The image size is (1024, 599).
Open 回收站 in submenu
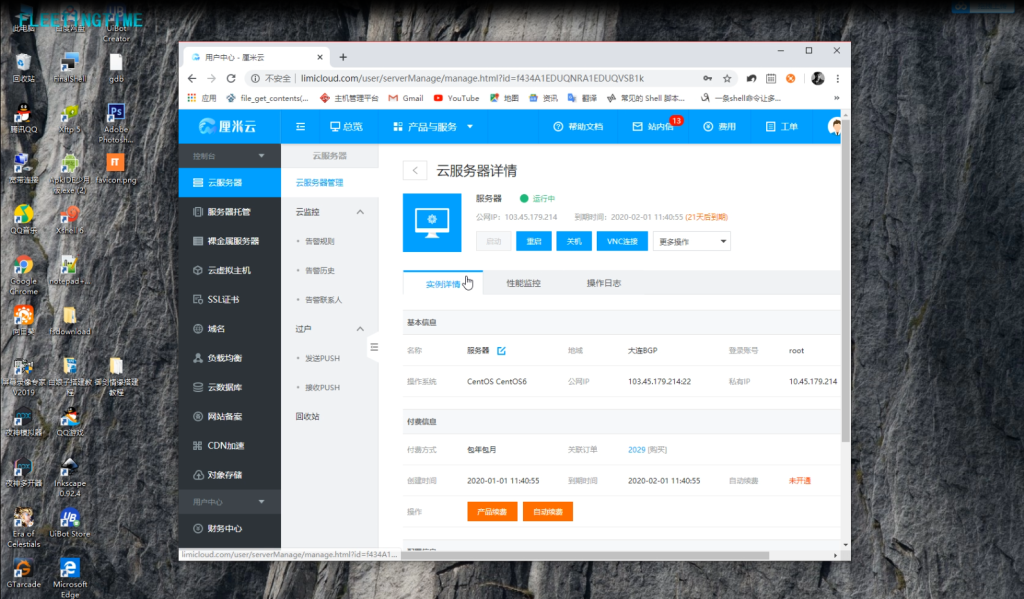pos(307,416)
